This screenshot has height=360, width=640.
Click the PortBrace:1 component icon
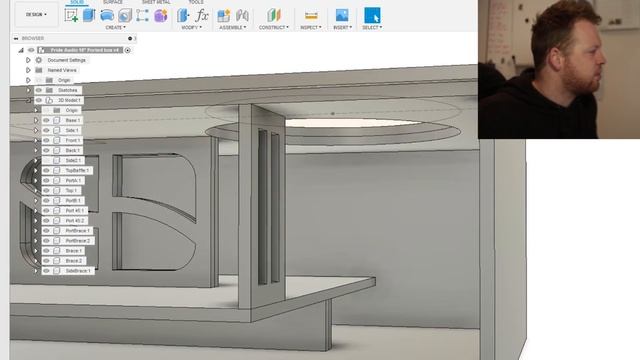[57, 231]
